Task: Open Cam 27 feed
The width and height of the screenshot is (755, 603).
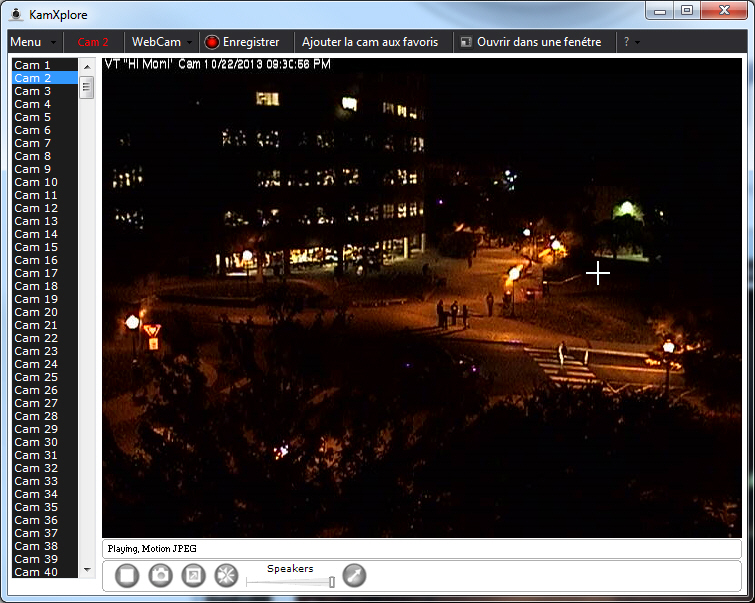Action: pyautogui.click(x=45, y=403)
